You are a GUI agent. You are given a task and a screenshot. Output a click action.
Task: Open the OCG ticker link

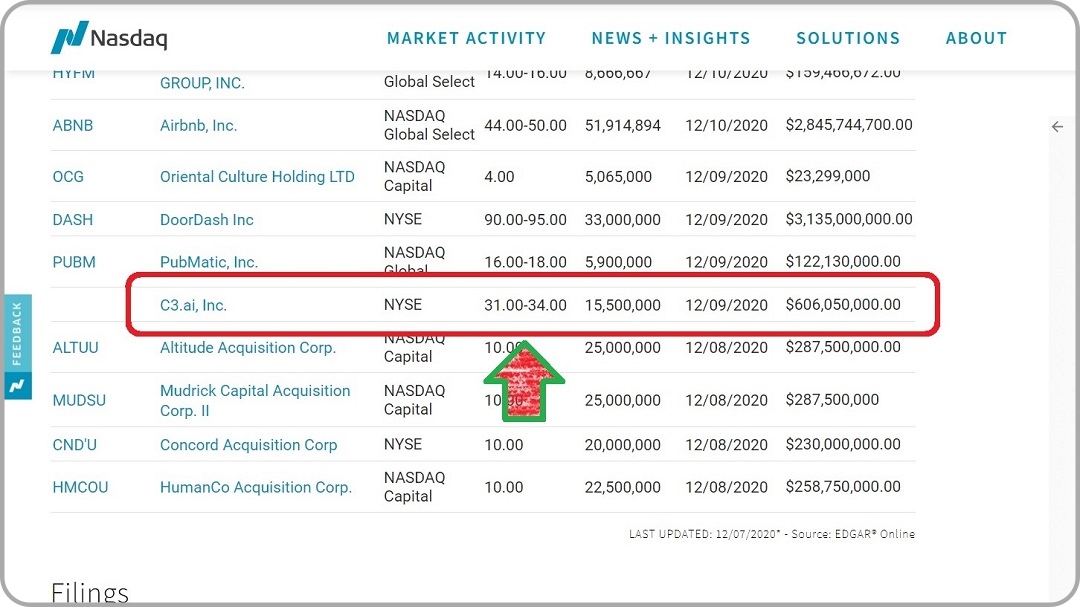tap(68, 176)
